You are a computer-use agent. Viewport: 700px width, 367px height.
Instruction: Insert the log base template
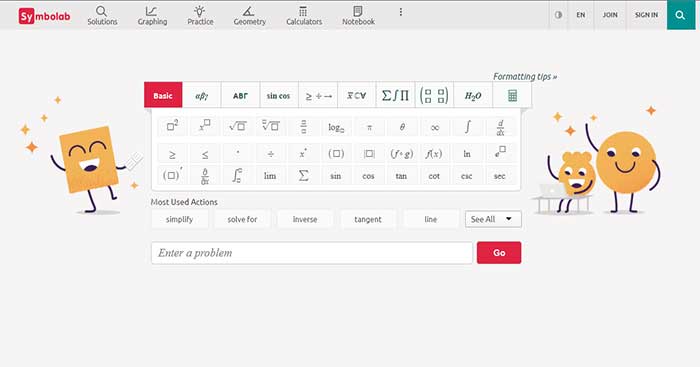coord(336,127)
